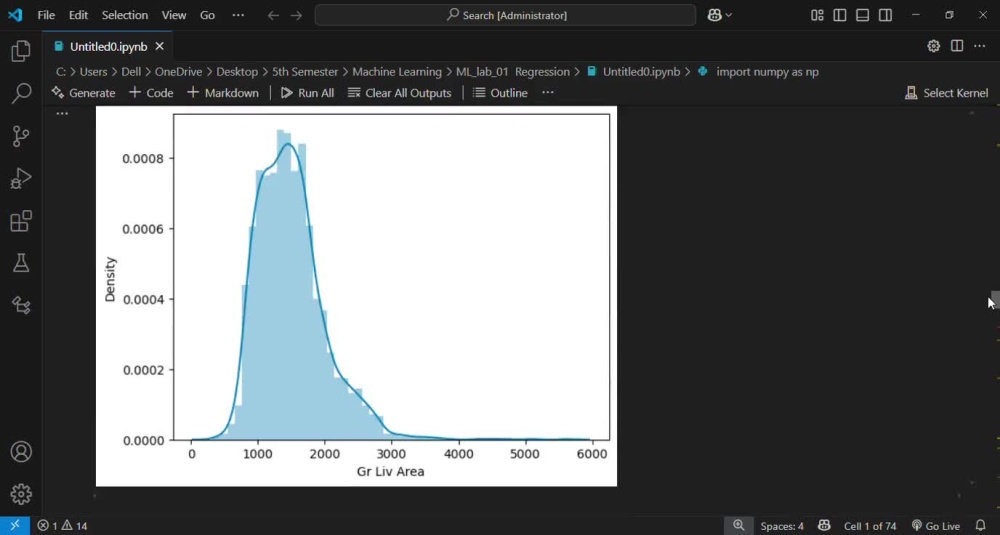Click the Dell breadcrumb segment

click(x=131, y=72)
